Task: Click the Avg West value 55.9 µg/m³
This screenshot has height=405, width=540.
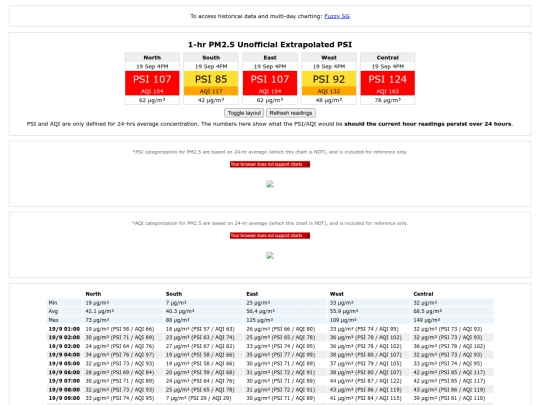Action: [344, 311]
